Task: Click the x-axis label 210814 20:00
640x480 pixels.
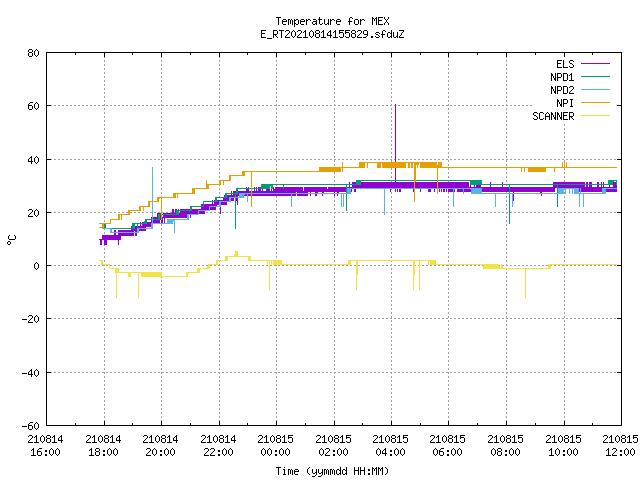Action: 160,445
